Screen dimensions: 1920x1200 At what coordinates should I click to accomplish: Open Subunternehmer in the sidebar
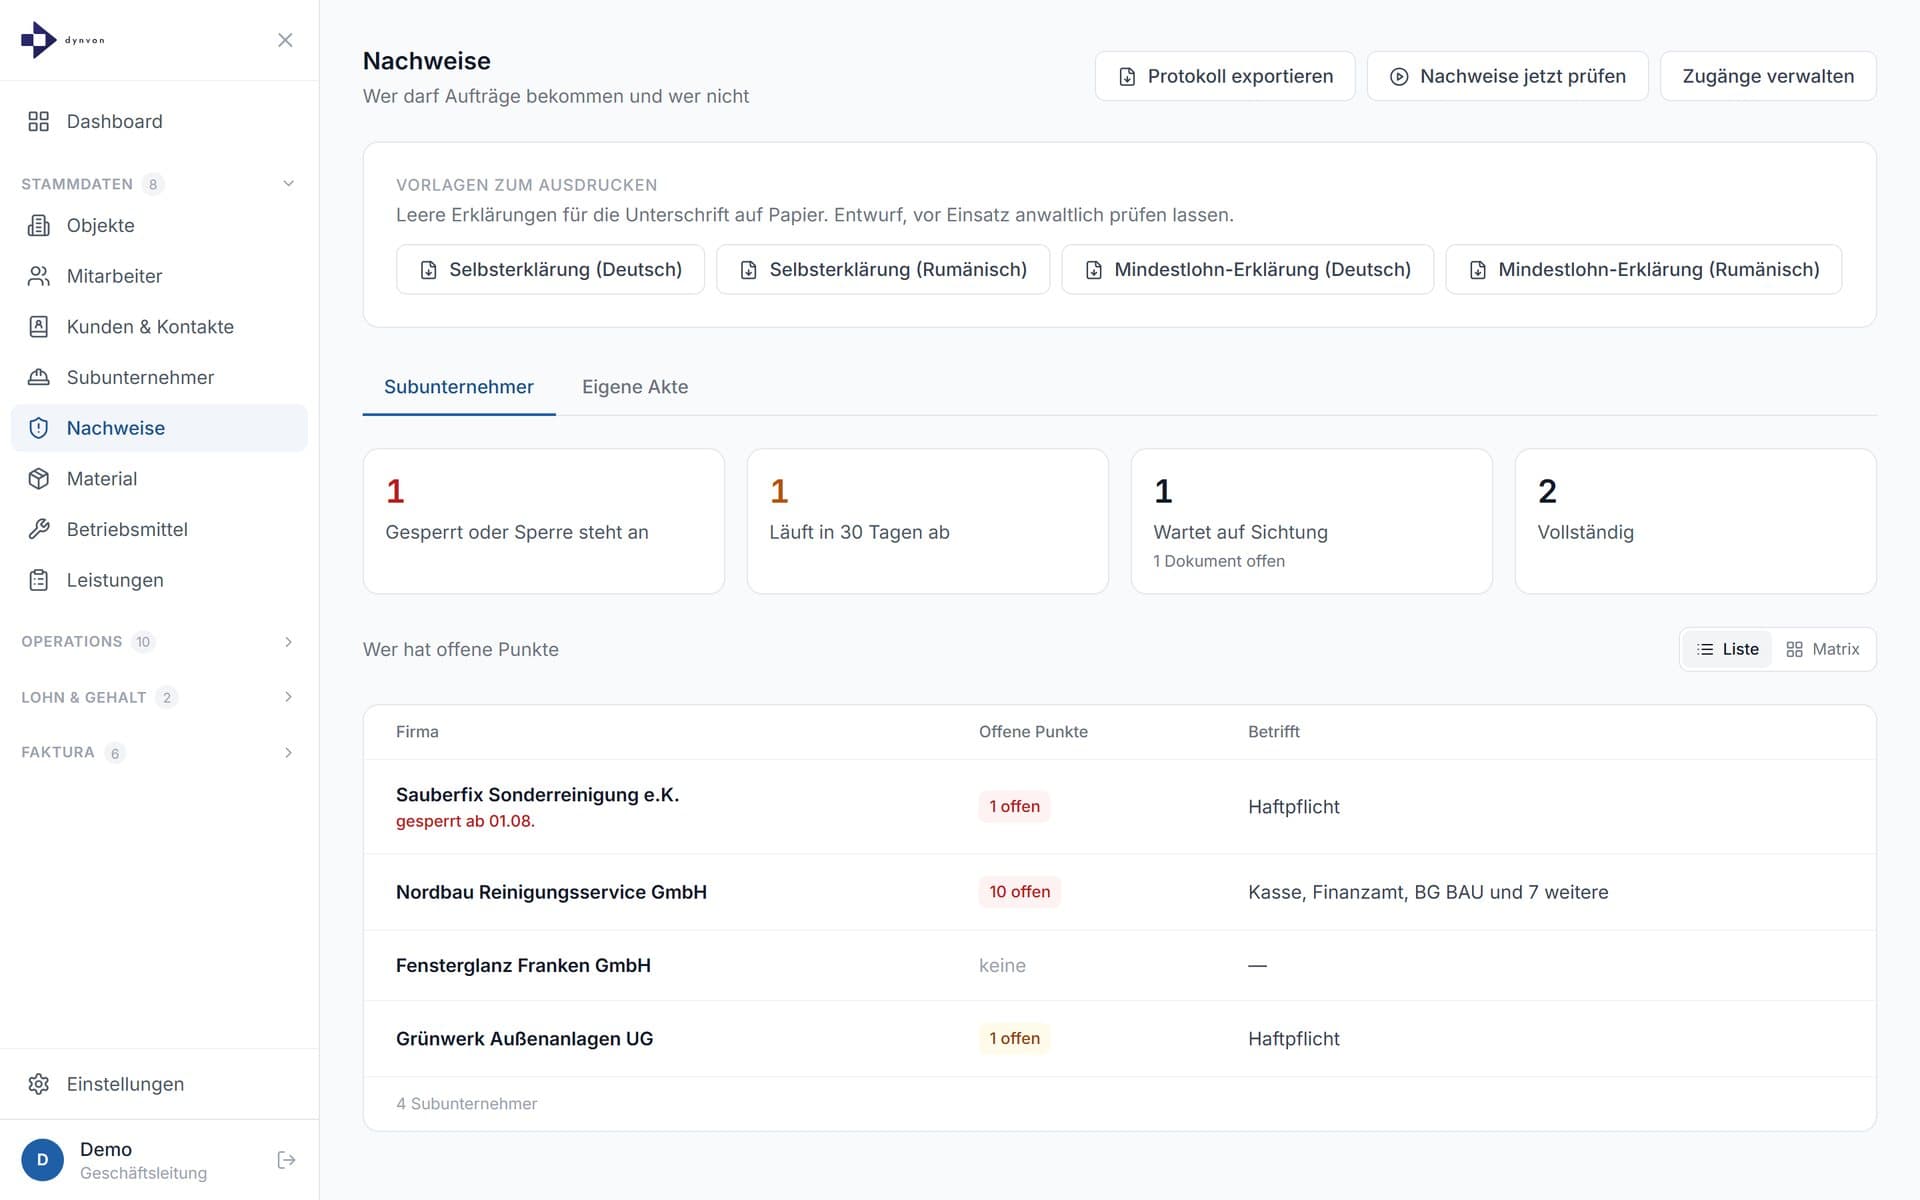159,377
